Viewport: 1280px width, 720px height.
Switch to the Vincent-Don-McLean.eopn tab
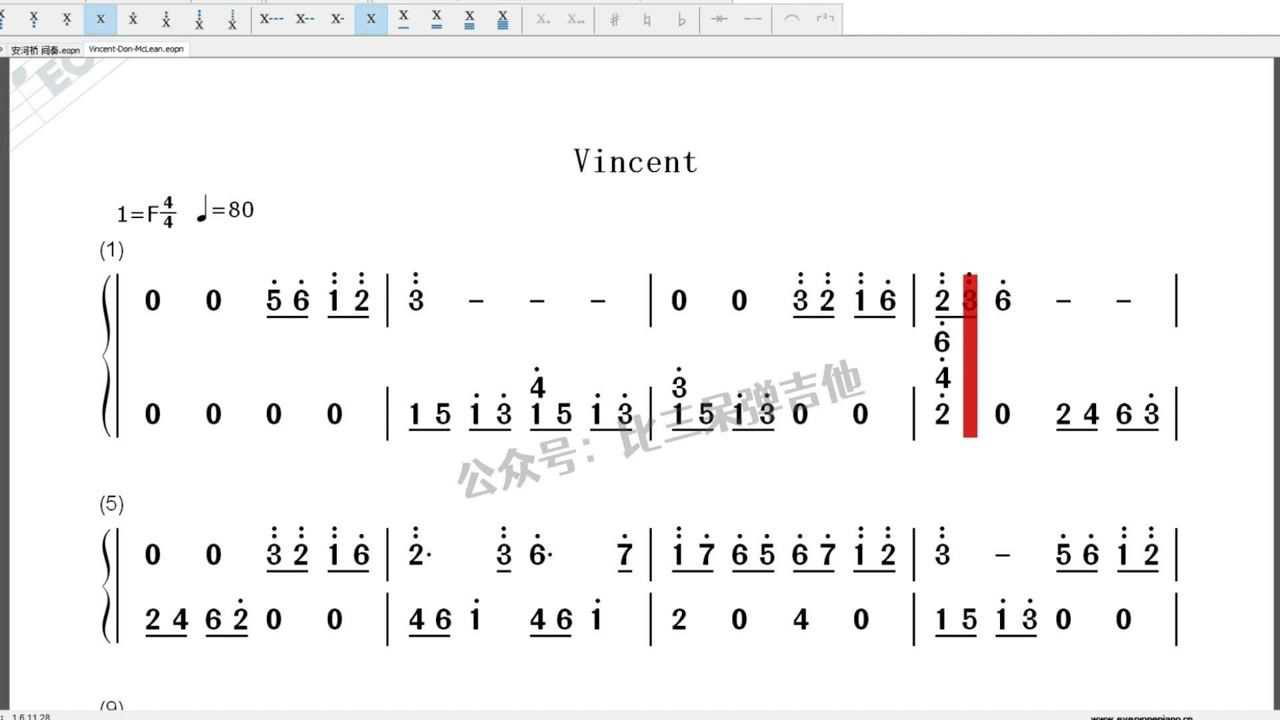point(136,48)
